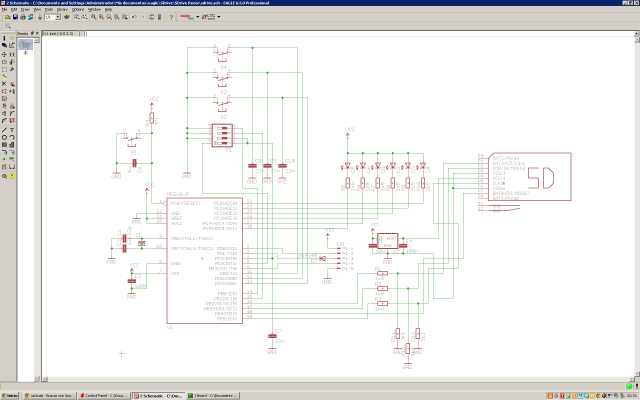Screen dimensions: 640x400
Task: Open the Edit menu
Action: click(x=14, y=9)
